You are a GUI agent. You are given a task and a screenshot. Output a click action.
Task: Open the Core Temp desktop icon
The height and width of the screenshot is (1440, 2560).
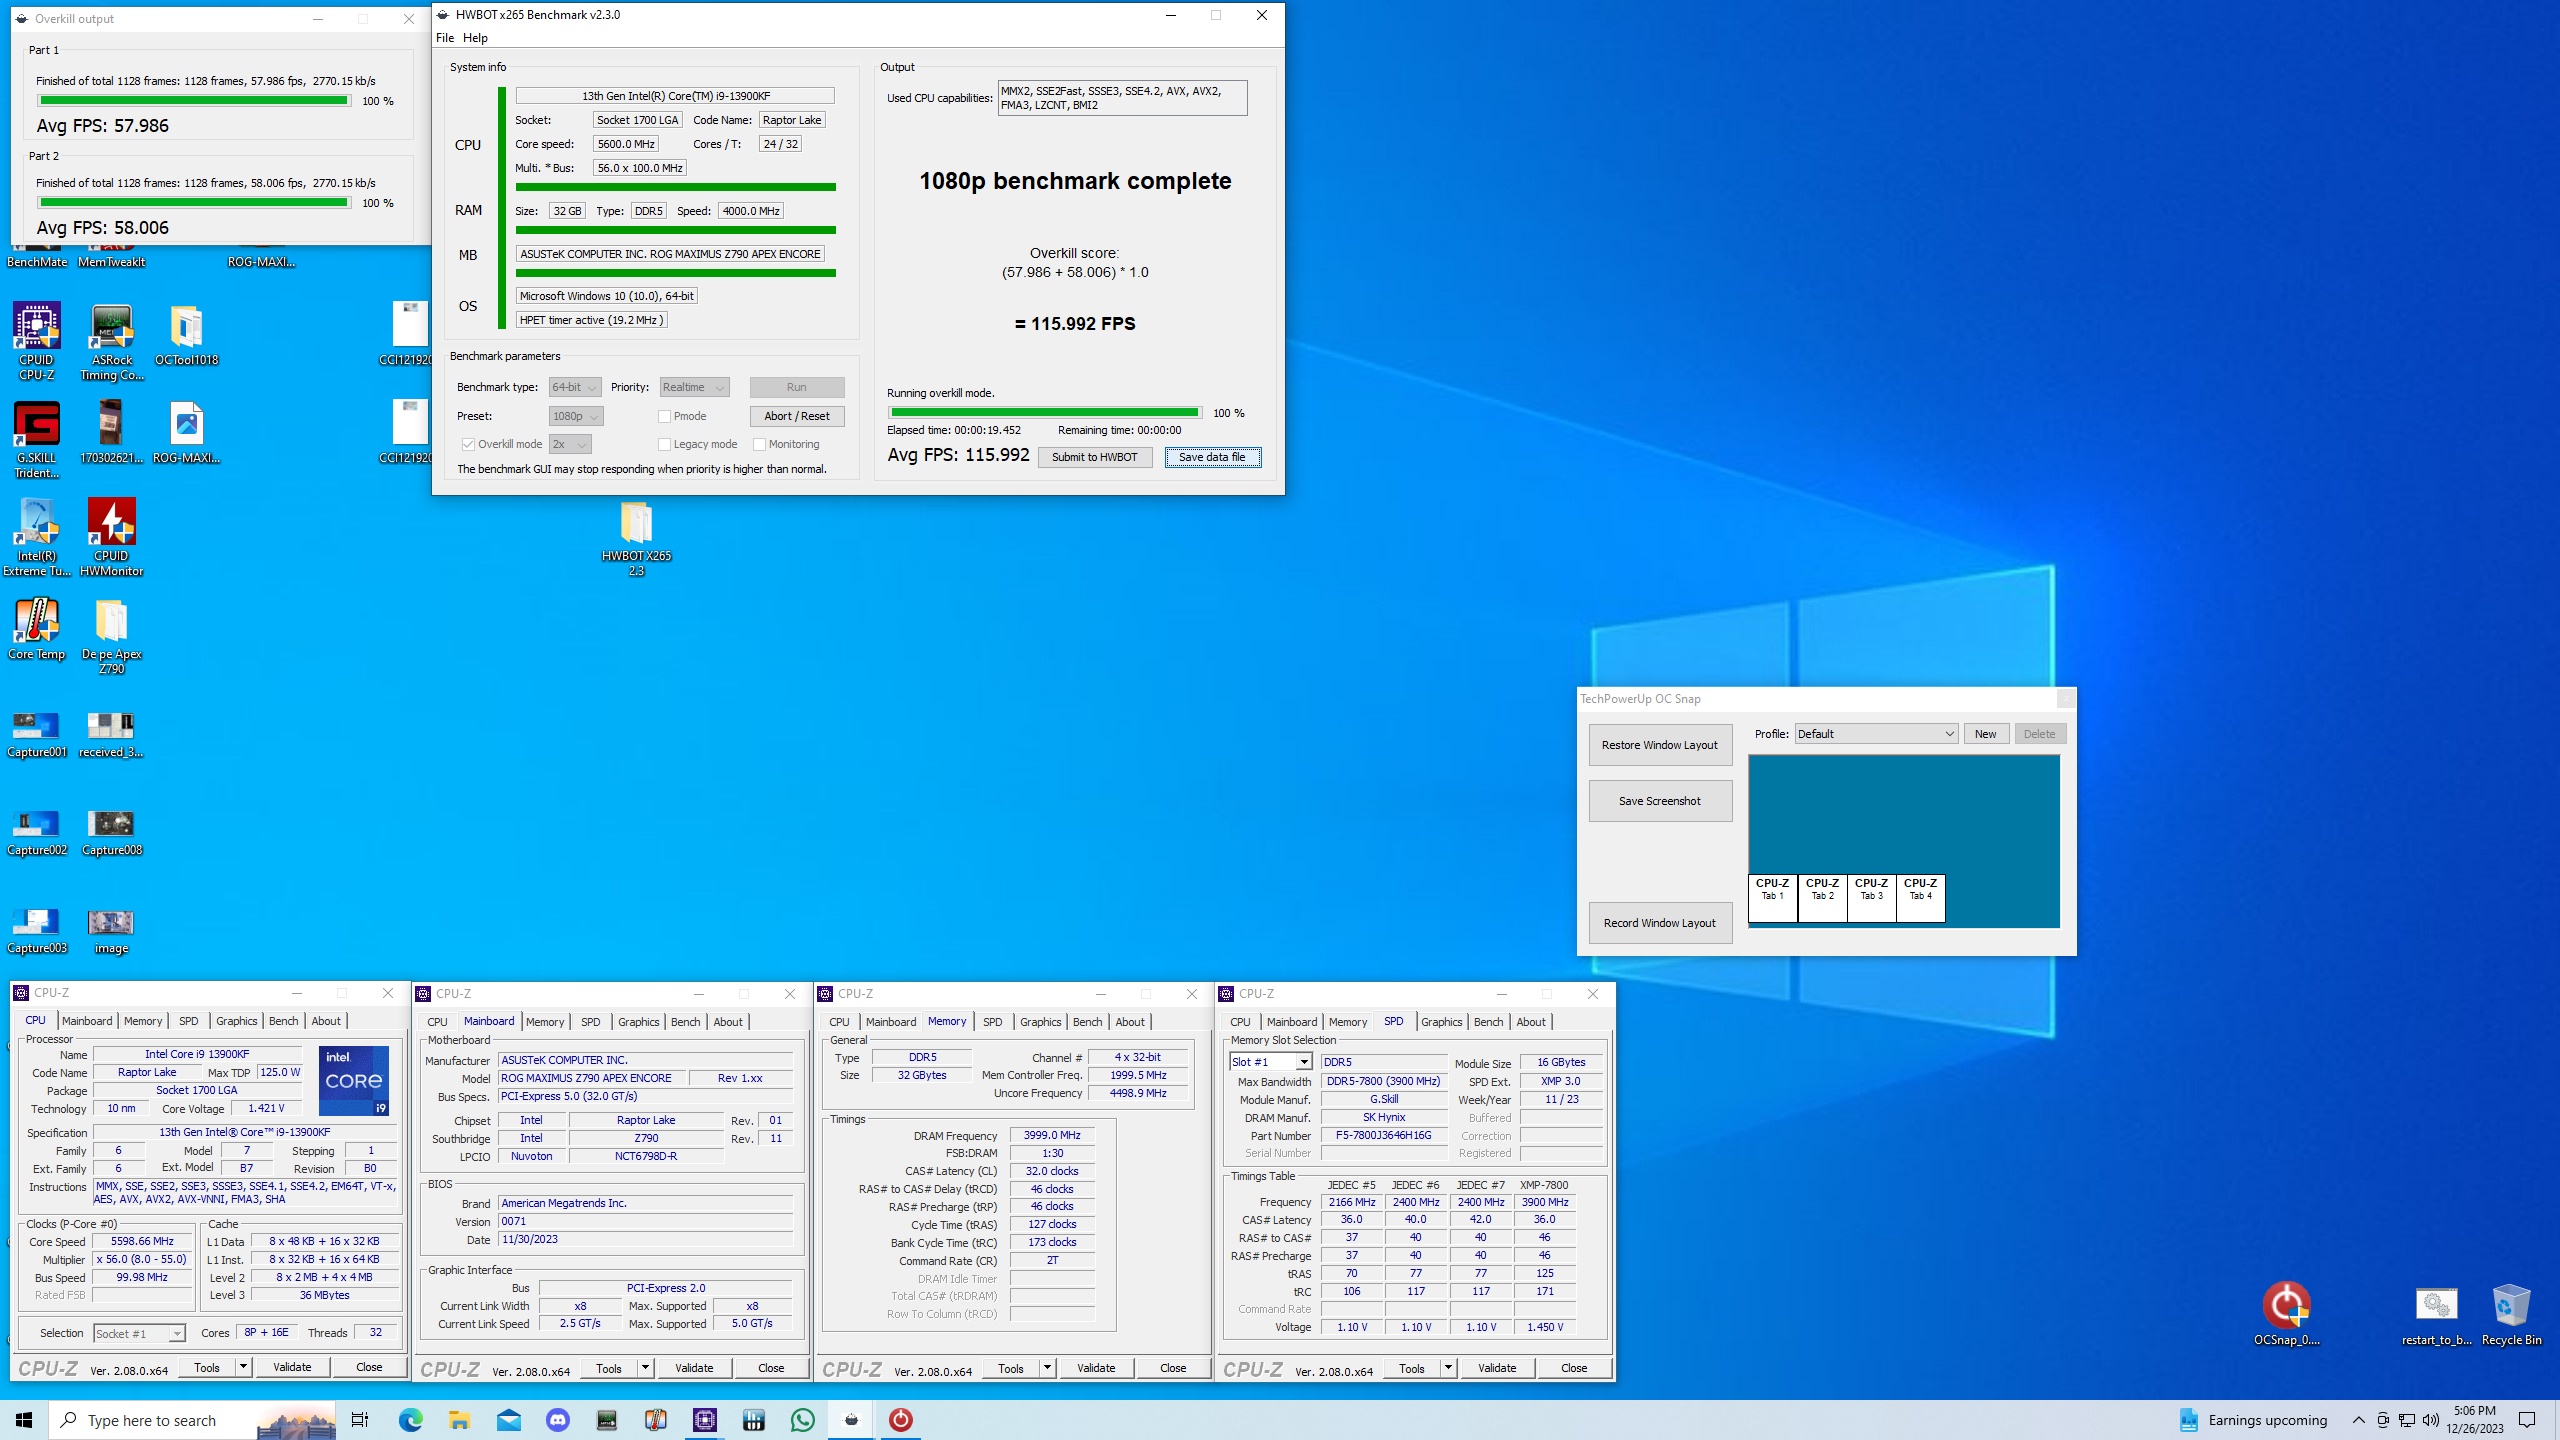(x=37, y=629)
